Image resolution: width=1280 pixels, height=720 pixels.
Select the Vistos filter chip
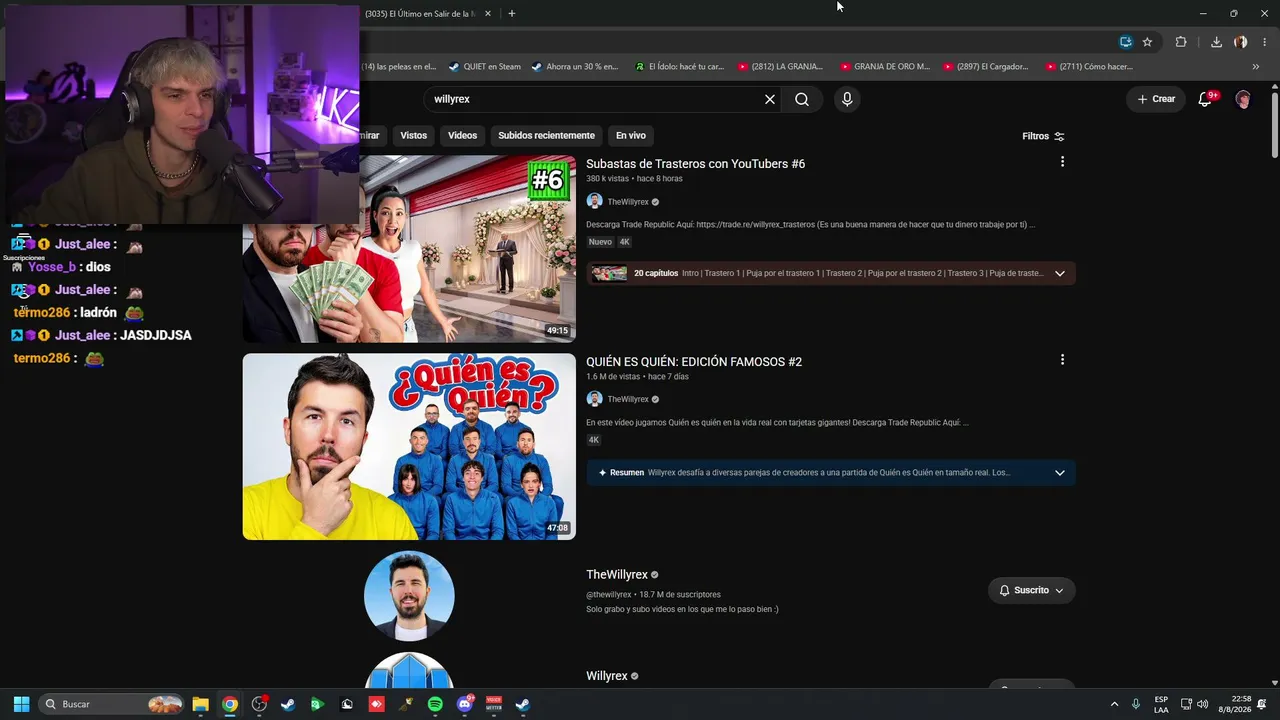[413, 135]
